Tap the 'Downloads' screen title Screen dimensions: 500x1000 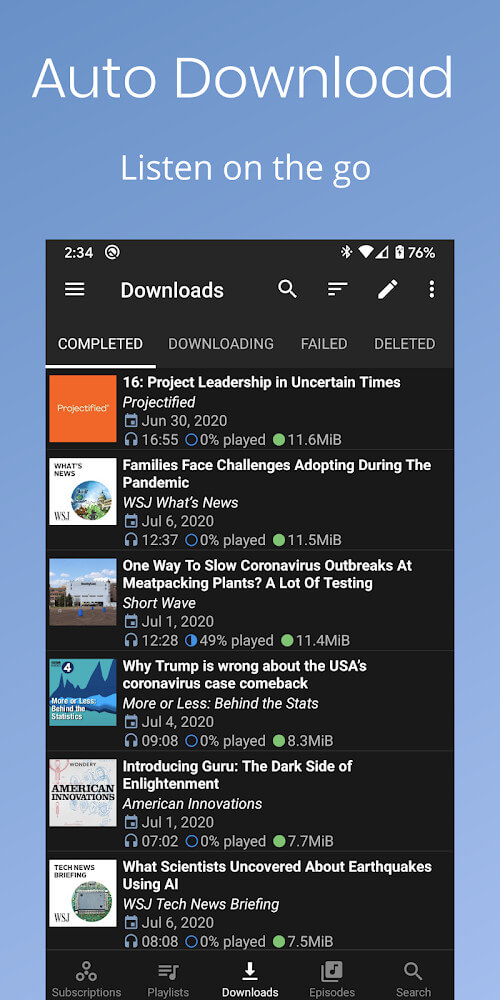click(x=172, y=290)
